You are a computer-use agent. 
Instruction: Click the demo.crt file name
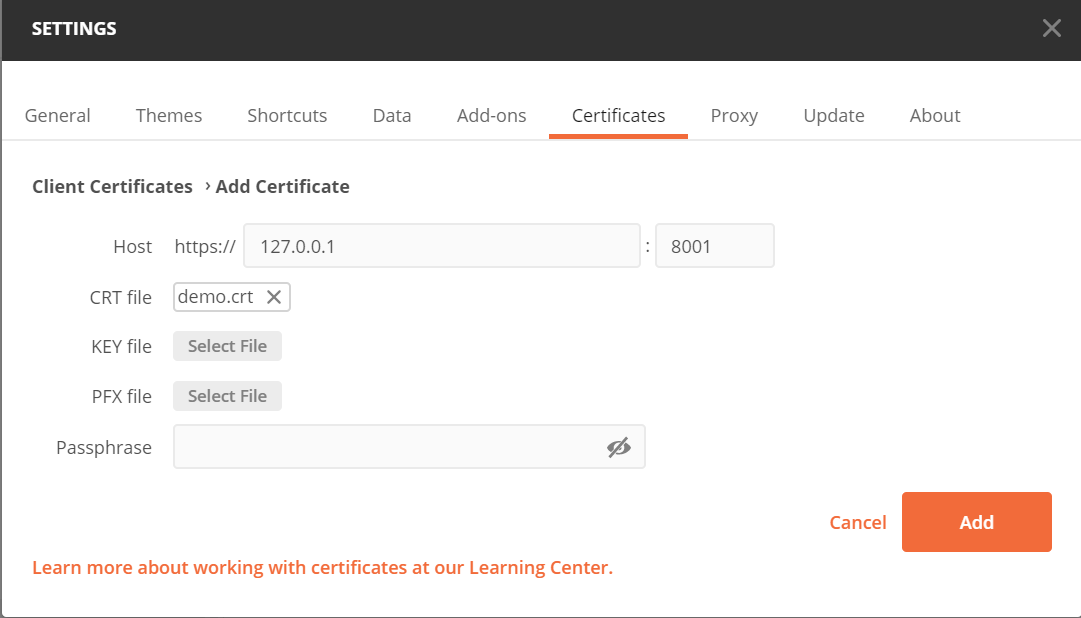[x=216, y=297]
